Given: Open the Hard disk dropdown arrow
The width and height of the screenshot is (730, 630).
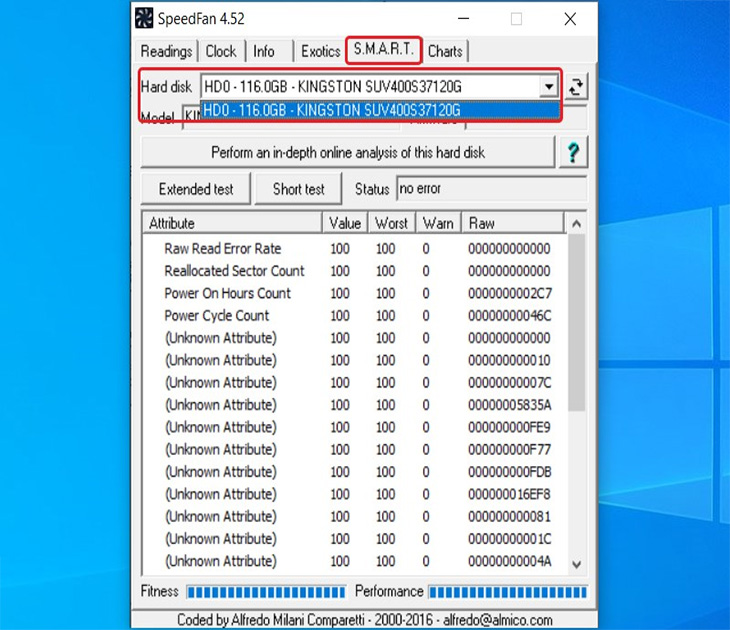Looking at the screenshot, I should [548, 87].
